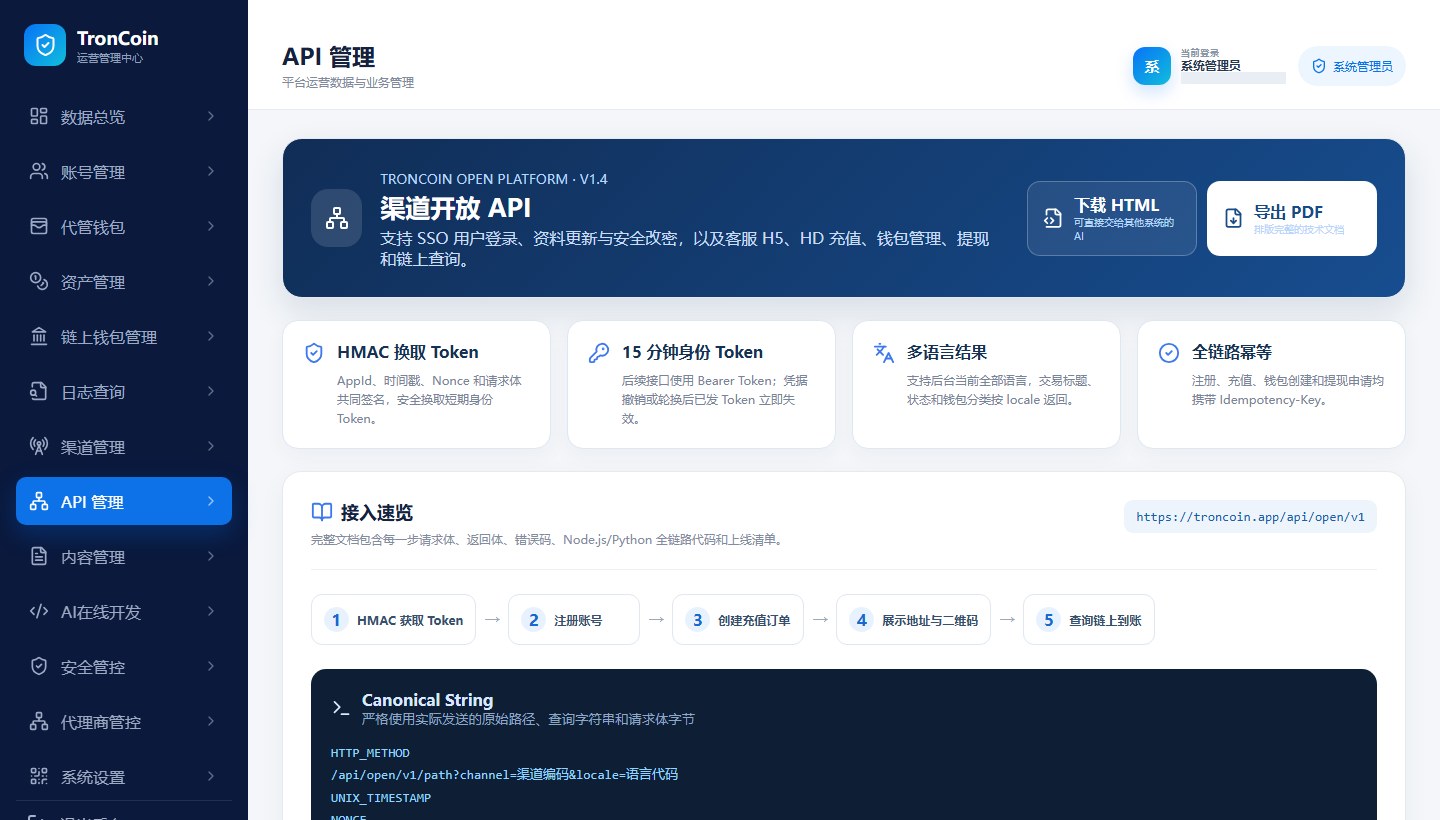Expand the 安全管控 chevron
This screenshot has width=1440, height=820.
(211, 666)
